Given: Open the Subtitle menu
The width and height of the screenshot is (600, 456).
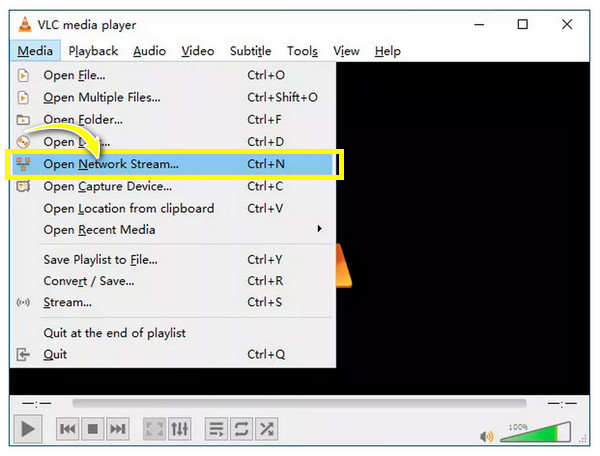Looking at the screenshot, I should click(251, 51).
